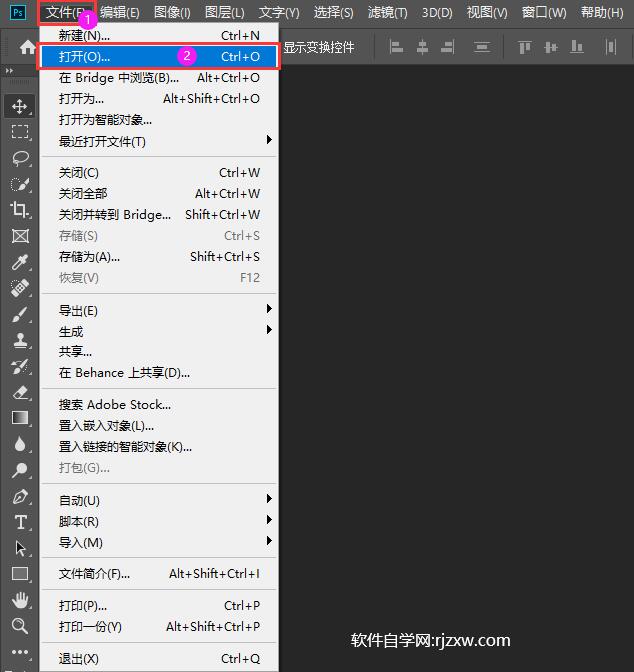Open the 编辑(E) menu
This screenshot has height=672, width=634.
pyautogui.click(x=120, y=13)
